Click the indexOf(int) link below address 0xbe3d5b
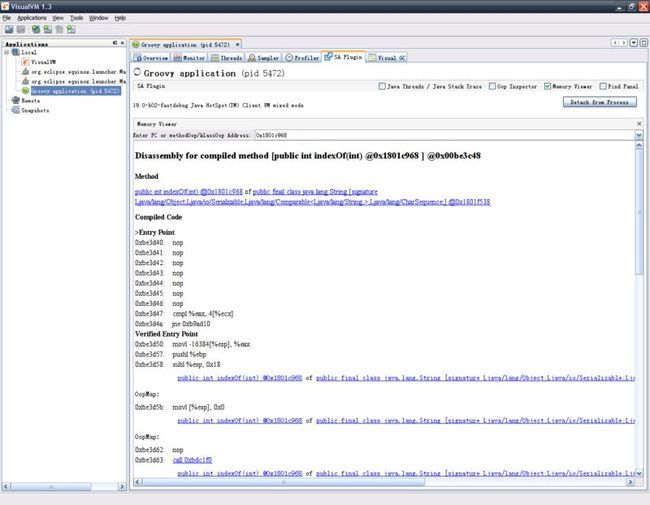 coord(240,420)
